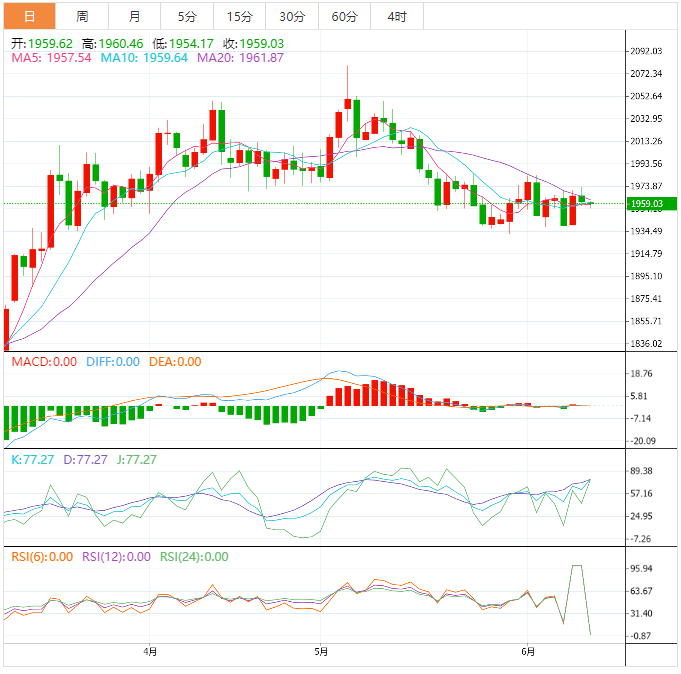Click the K:77.27 indicator label
The width and height of the screenshot is (681, 674).
pyautogui.click(x=33, y=460)
